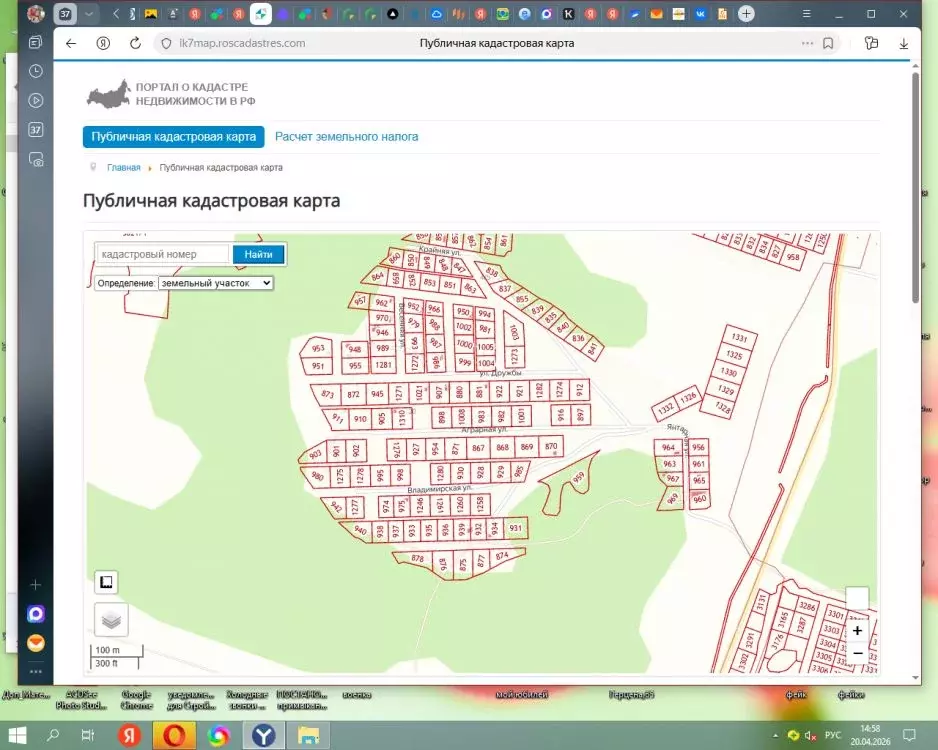Open new browser tab with plus button

pos(746,14)
